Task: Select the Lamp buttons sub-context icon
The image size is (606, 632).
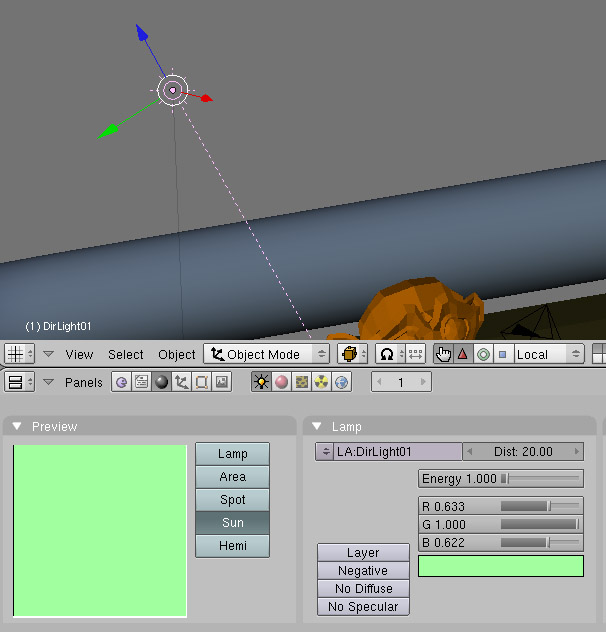Action: click(x=261, y=382)
